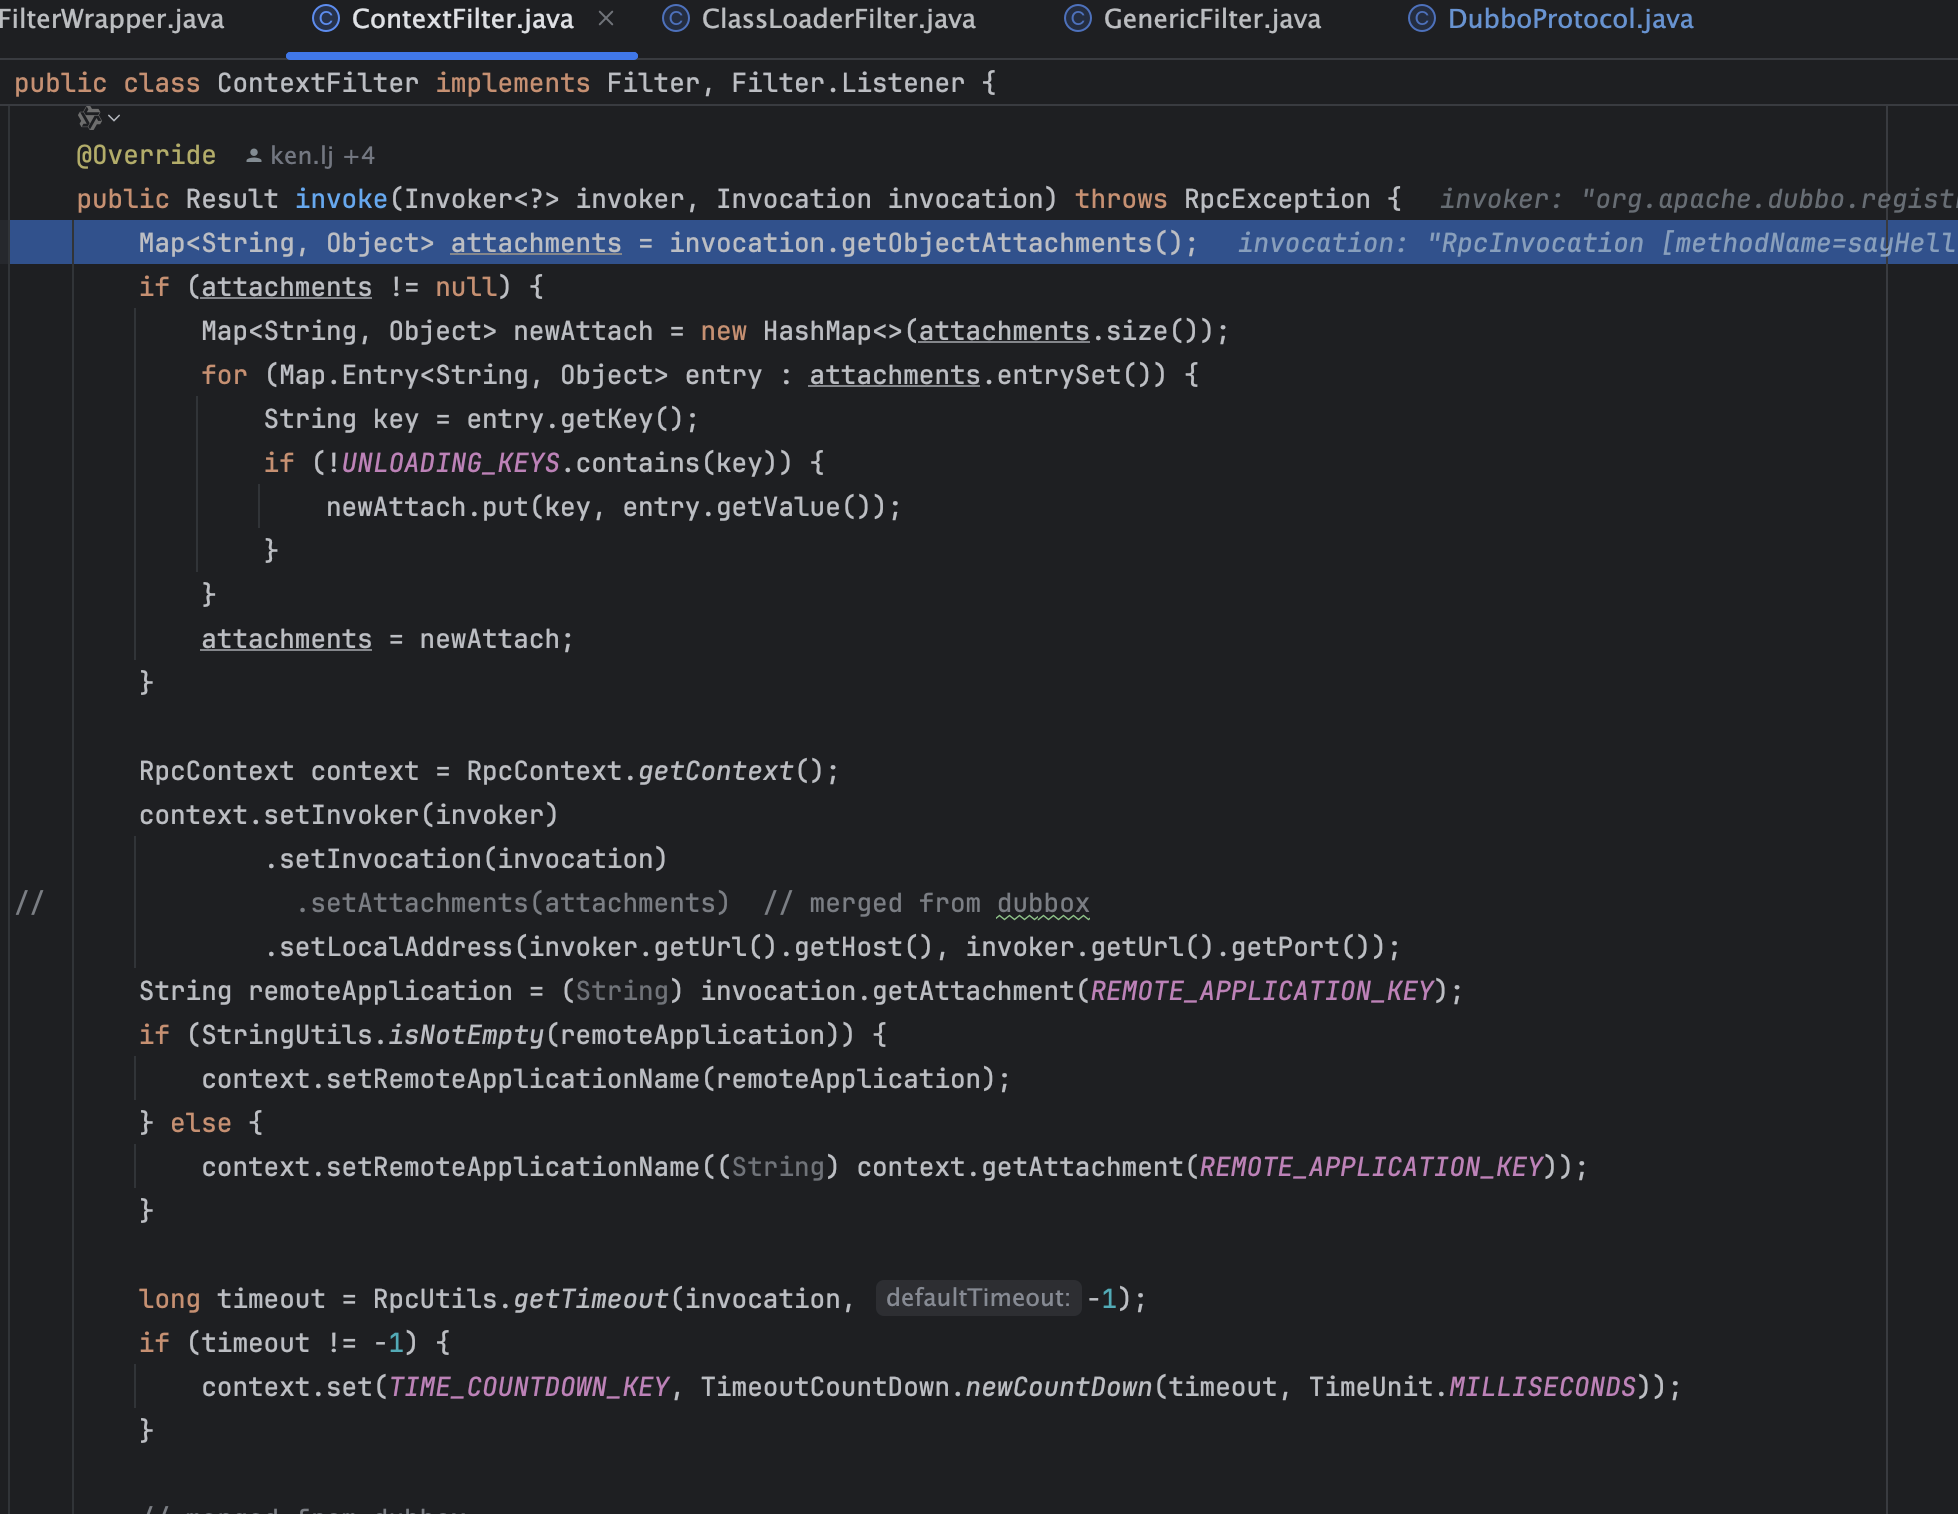The height and width of the screenshot is (1514, 1958).
Task: Click the invocation inline debug value
Action: coord(1596,243)
